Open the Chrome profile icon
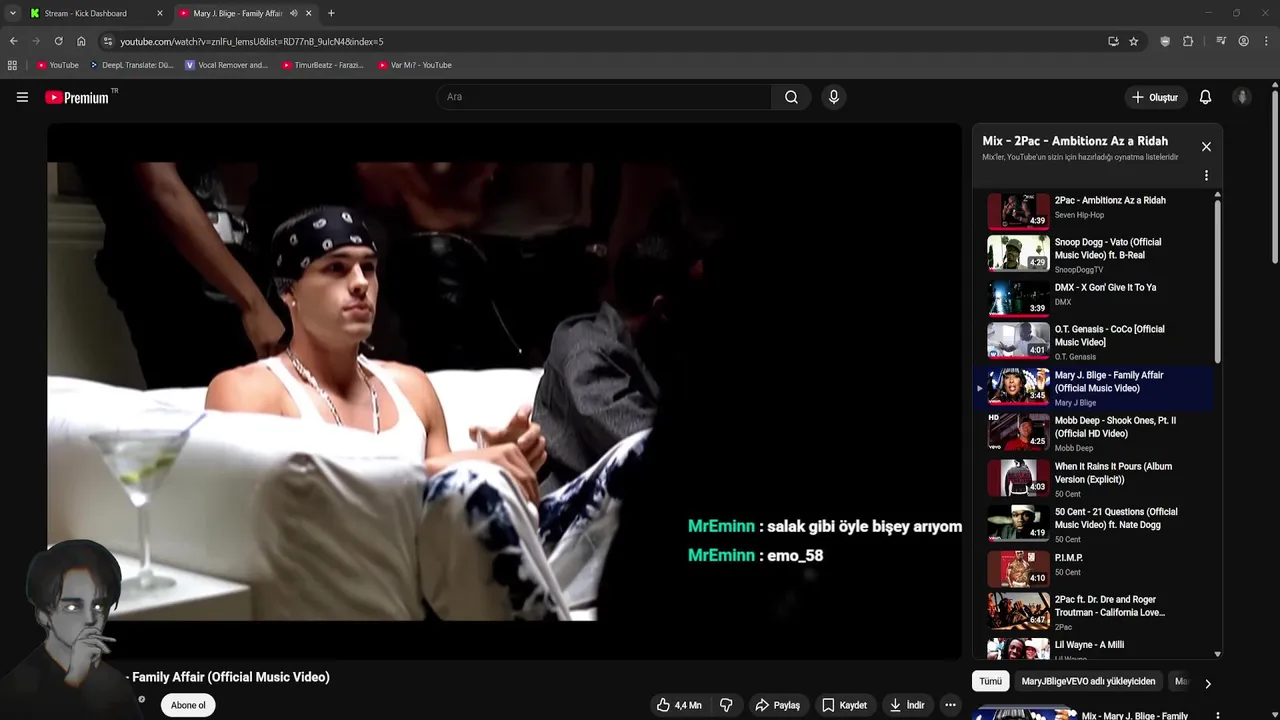Image resolution: width=1280 pixels, height=720 pixels. pyautogui.click(x=1243, y=41)
